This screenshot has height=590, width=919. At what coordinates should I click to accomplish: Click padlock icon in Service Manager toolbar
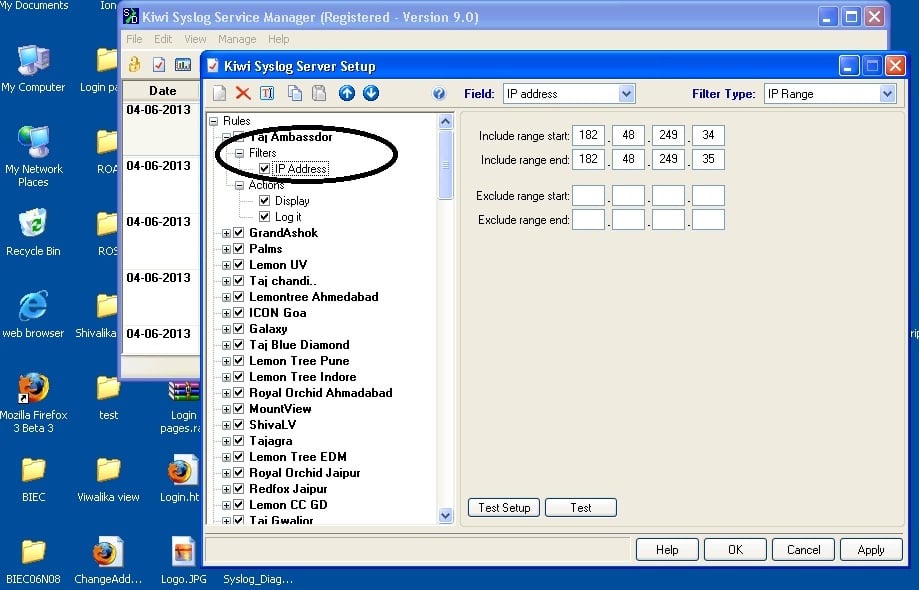(135, 64)
